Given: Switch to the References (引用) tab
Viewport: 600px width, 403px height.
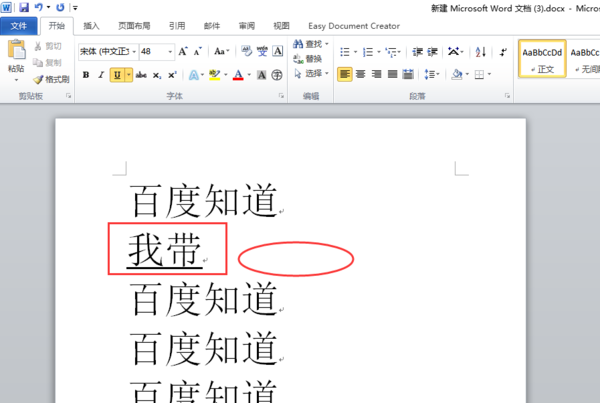Looking at the screenshot, I should pos(177,26).
